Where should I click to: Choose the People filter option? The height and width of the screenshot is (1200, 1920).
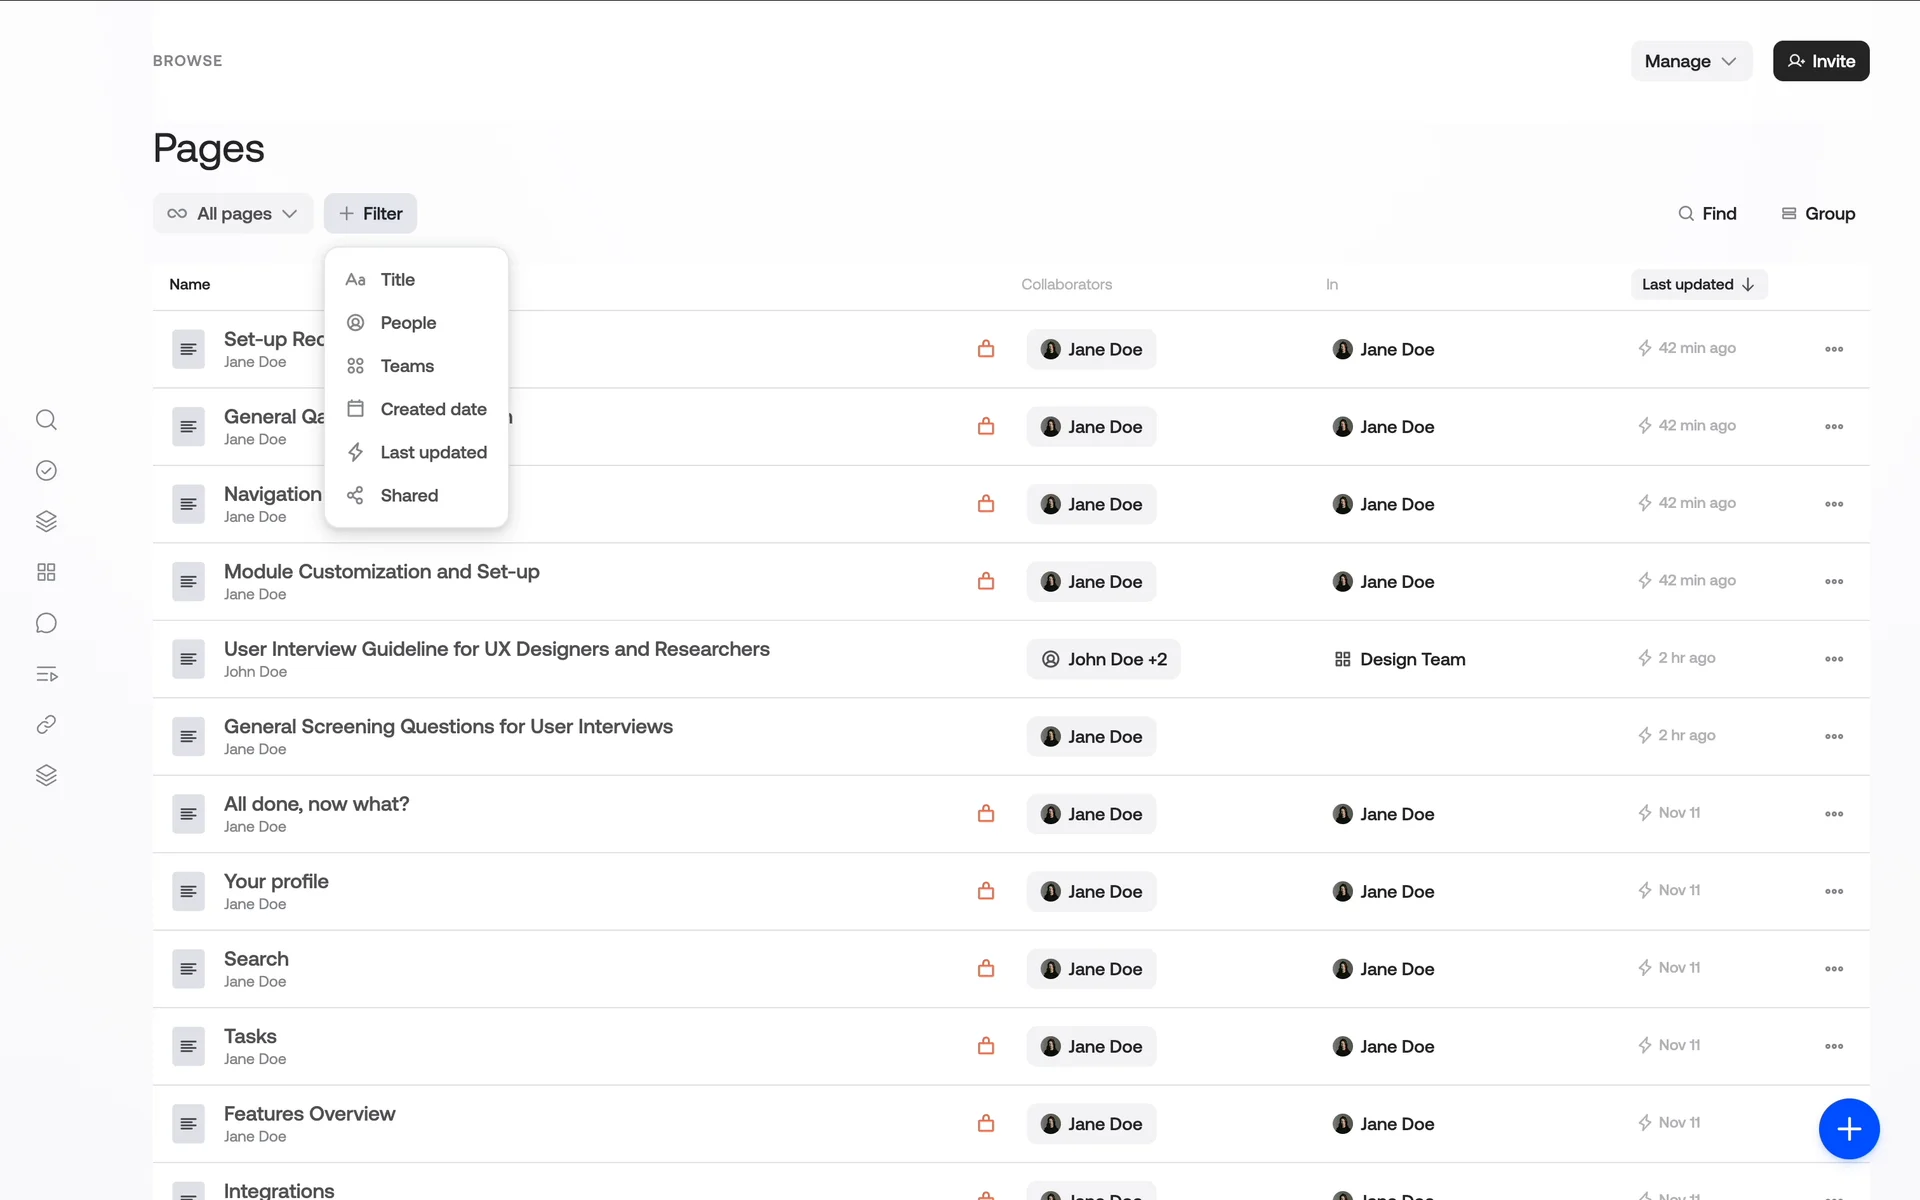408,323
